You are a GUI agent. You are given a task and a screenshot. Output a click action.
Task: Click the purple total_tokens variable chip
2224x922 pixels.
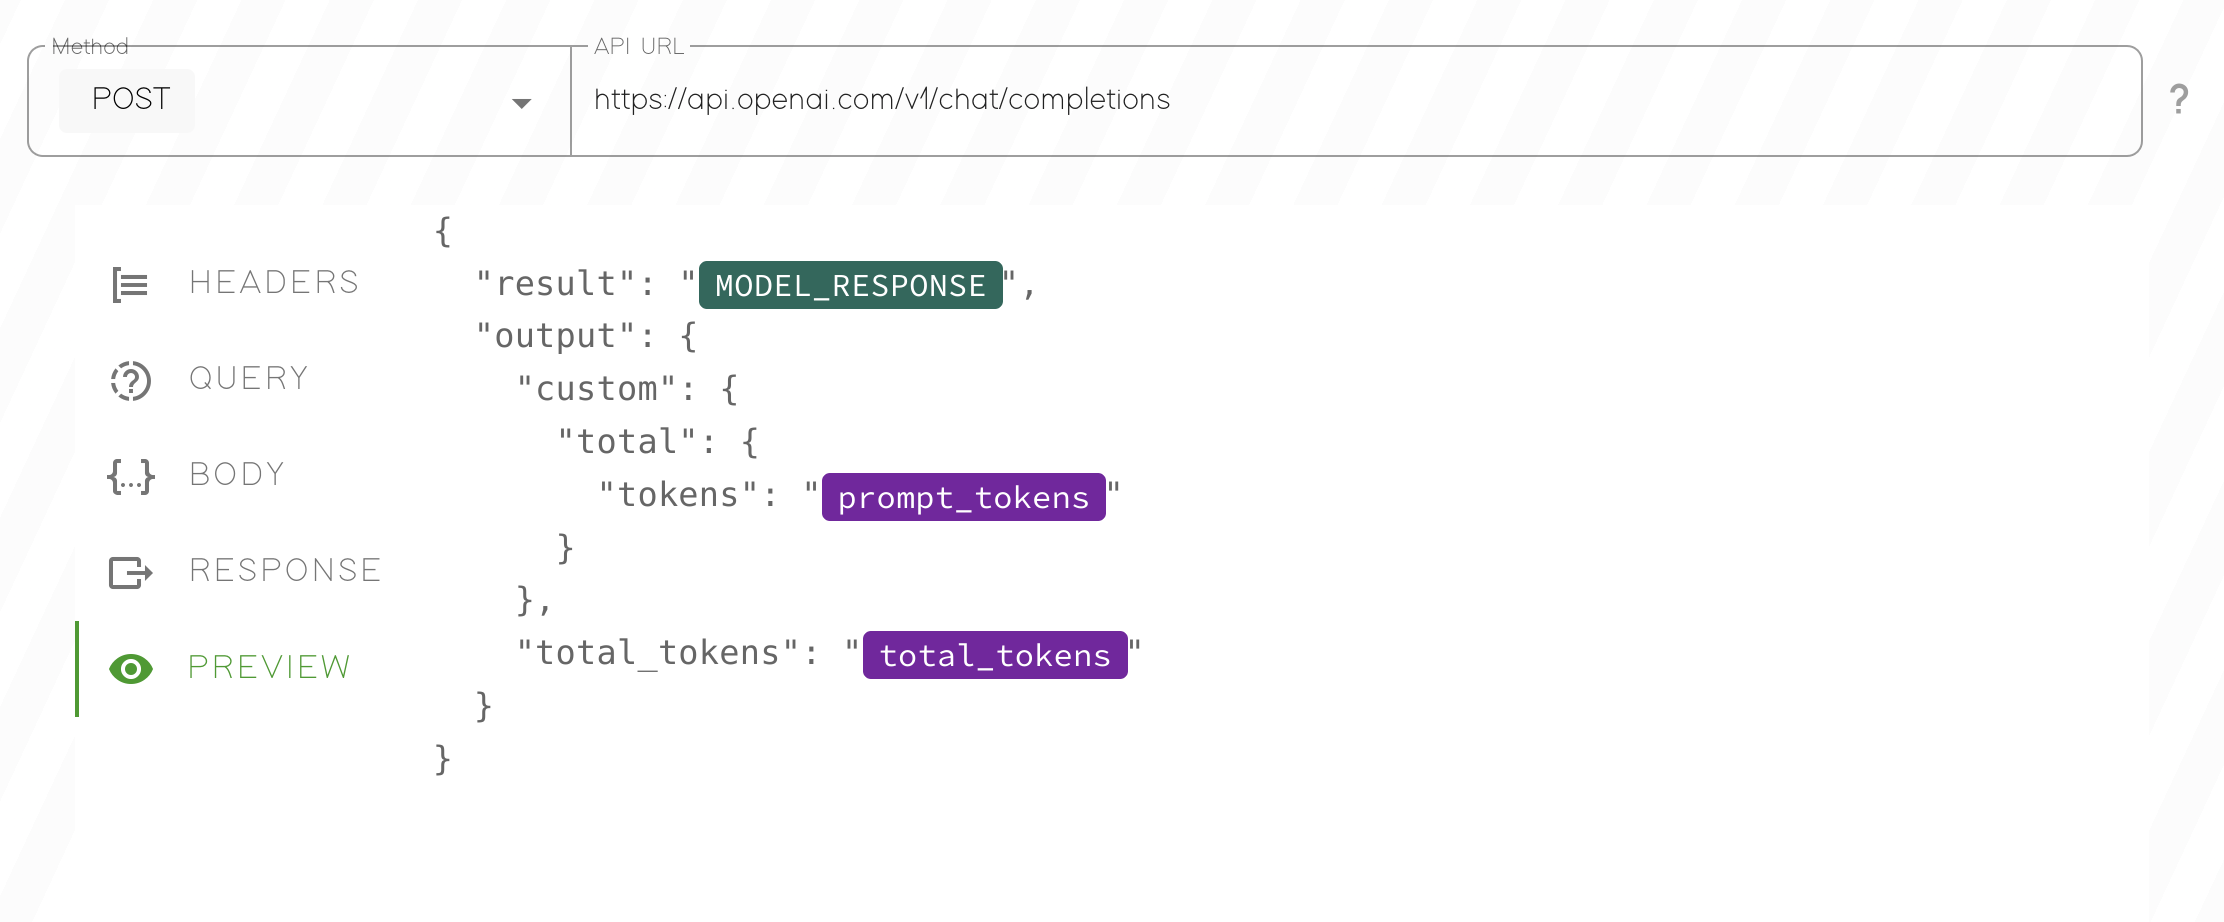pyautogui.click(x=995, y=655)
